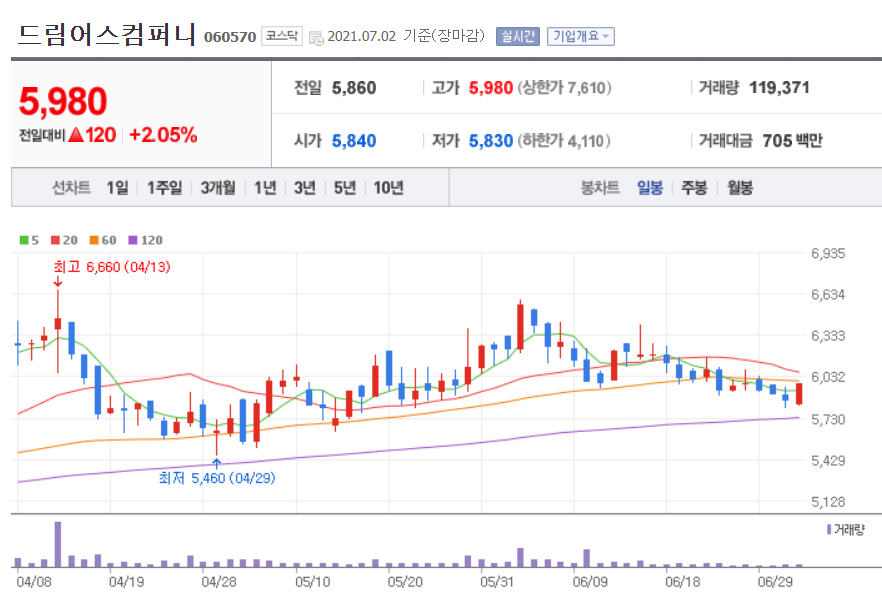The height and width of the screenshot is (601, 882).
Task: Click the 최고 6,660 (04/13) high marker
Action: [x=112, y=267]
